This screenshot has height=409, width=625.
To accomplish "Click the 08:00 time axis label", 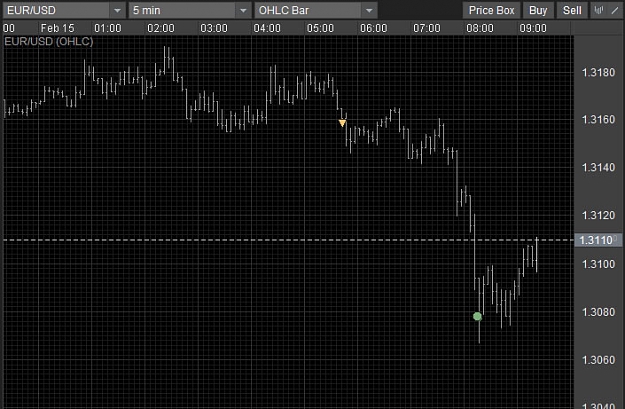I will (x=480, y=28).
